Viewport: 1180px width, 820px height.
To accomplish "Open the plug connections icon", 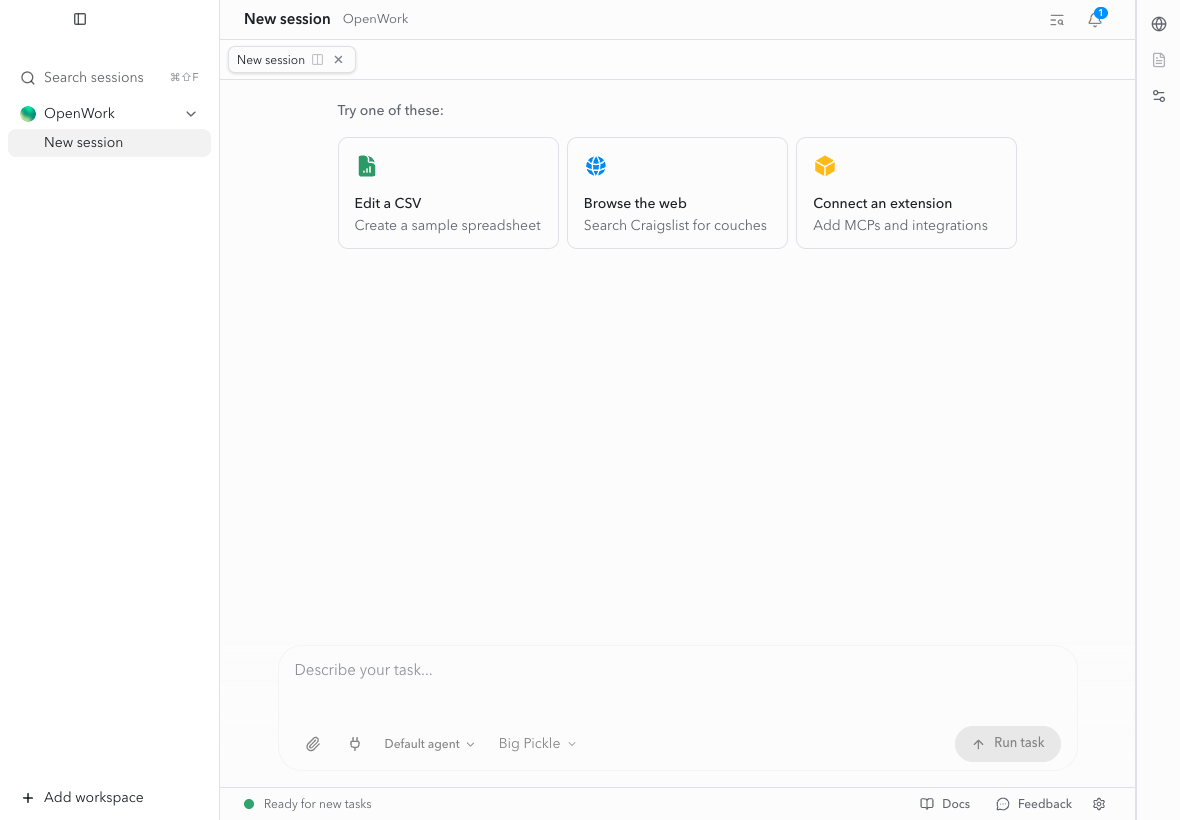I will [355, 744].
